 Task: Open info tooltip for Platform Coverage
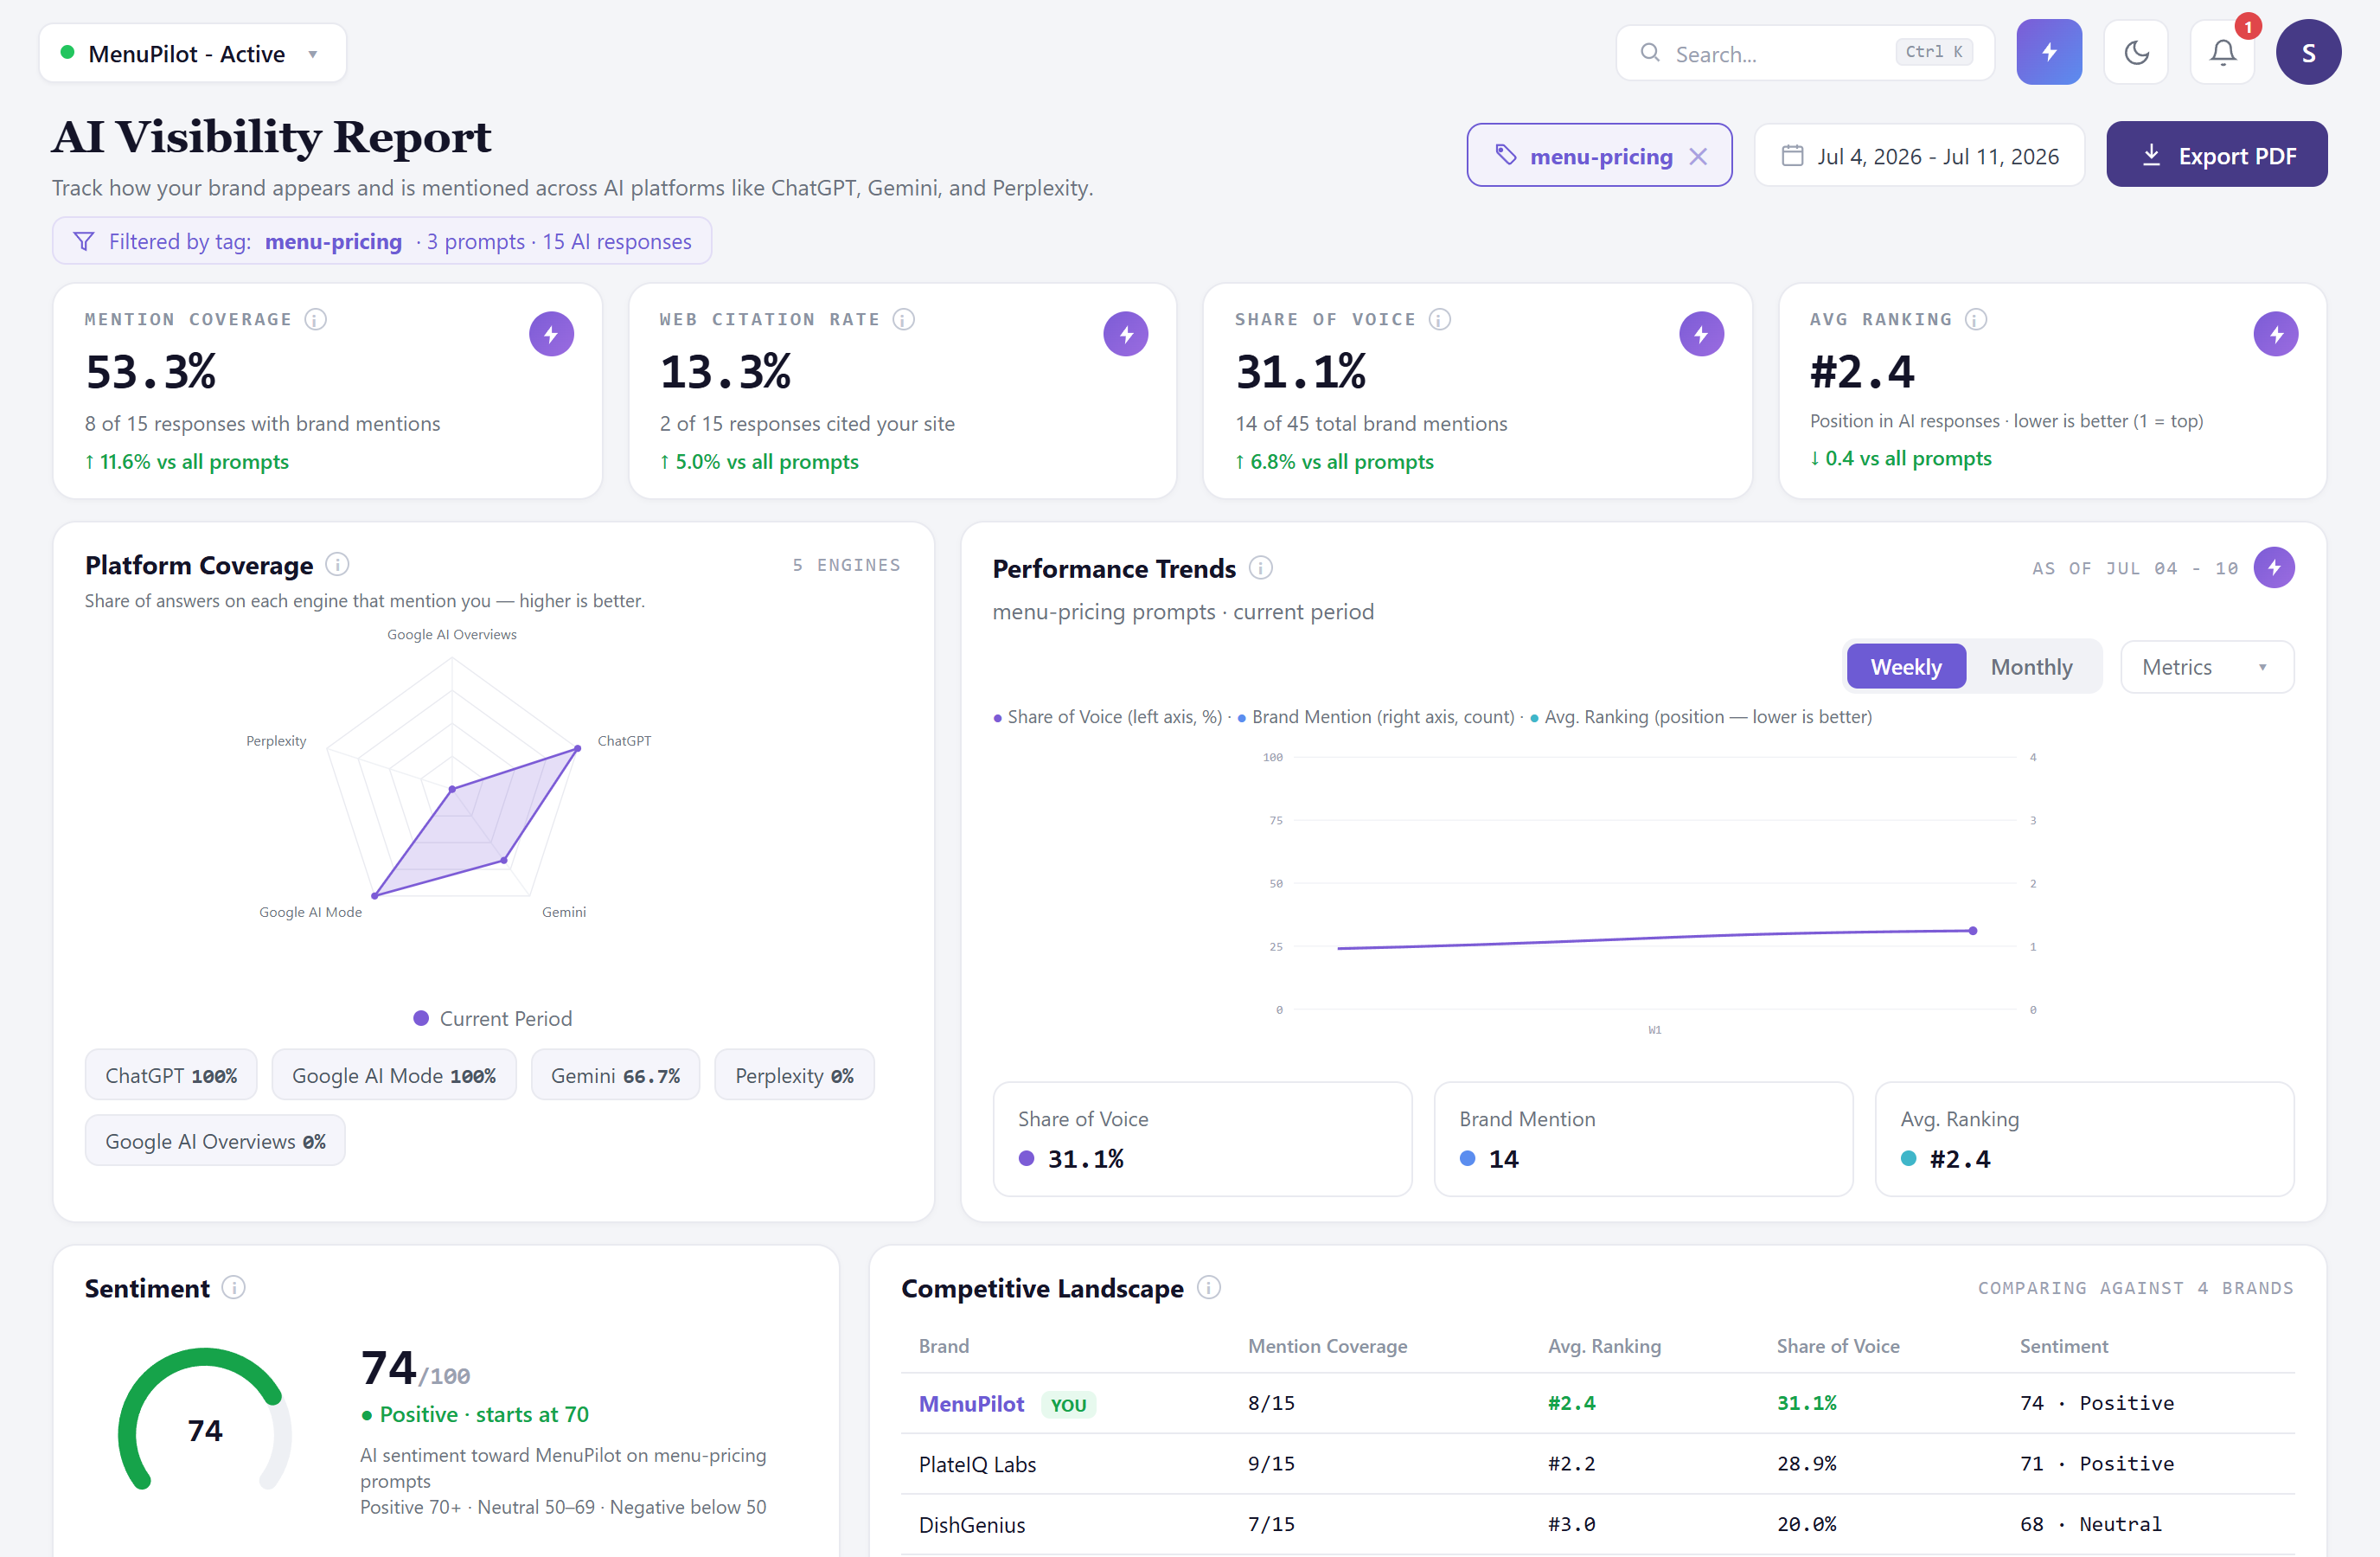[337, 565]
